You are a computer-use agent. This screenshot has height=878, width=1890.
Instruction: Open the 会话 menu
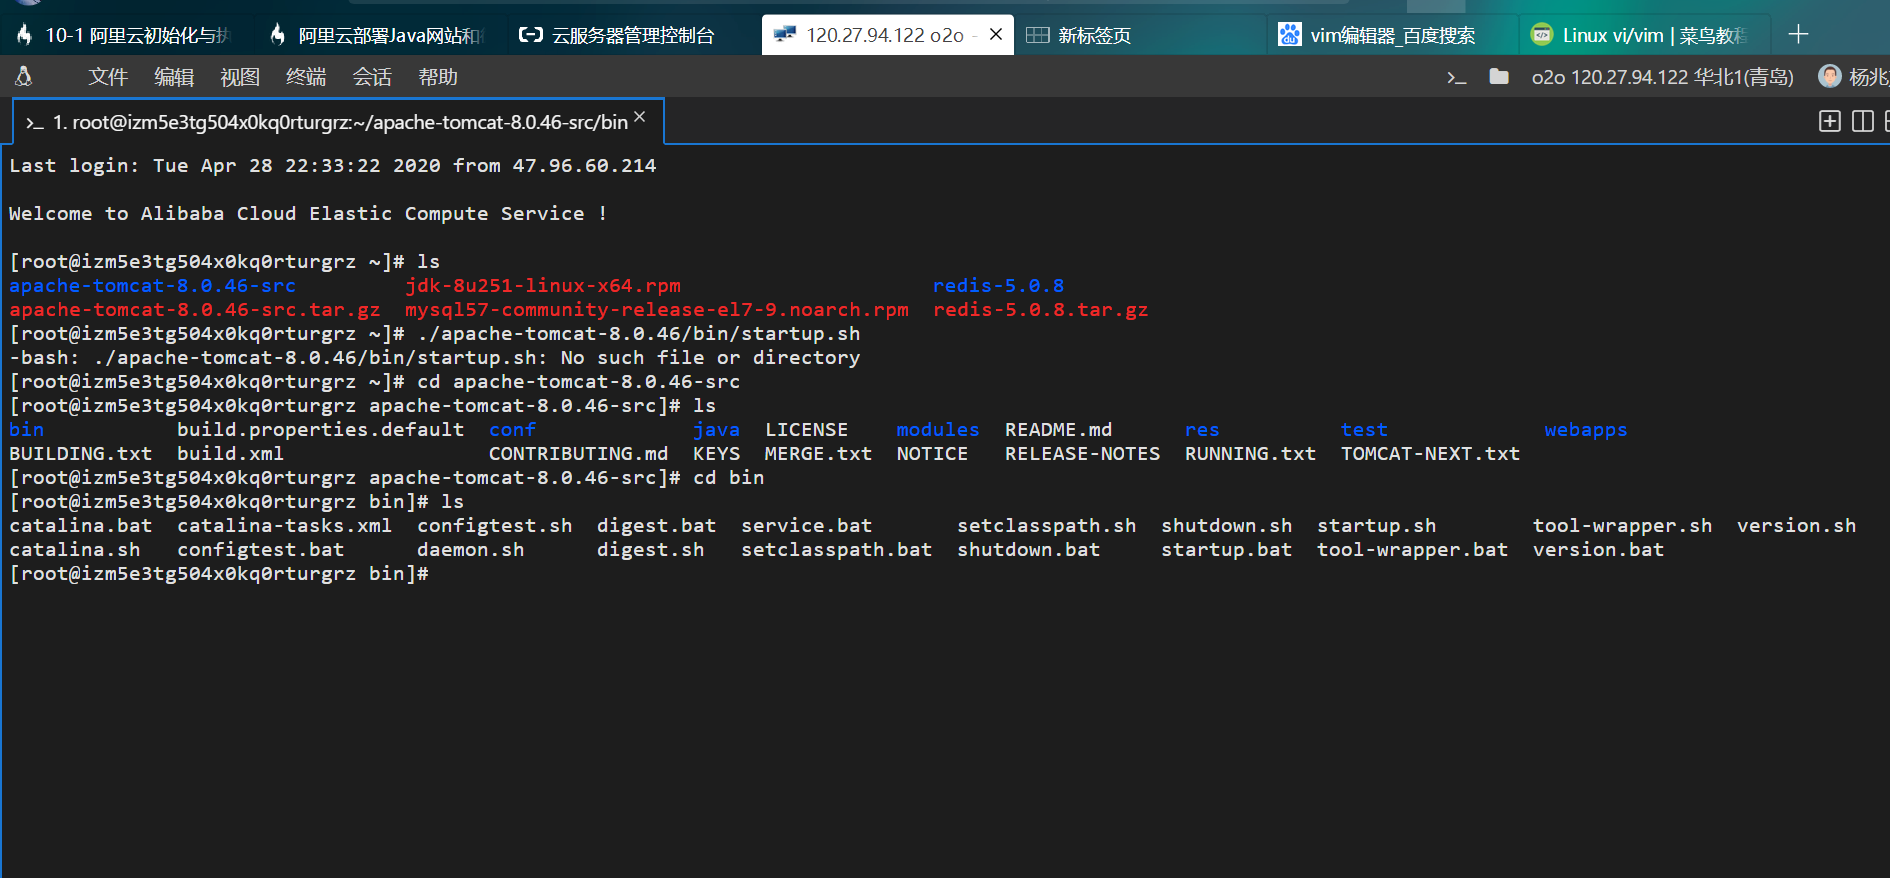pyautogui.click(x=372, y=77)
